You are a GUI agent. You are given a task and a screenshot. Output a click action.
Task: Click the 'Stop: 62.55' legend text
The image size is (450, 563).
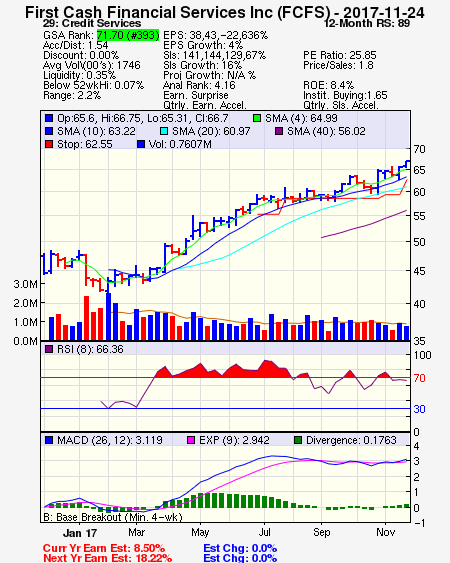pyautogui.click(x=85, y=144)
